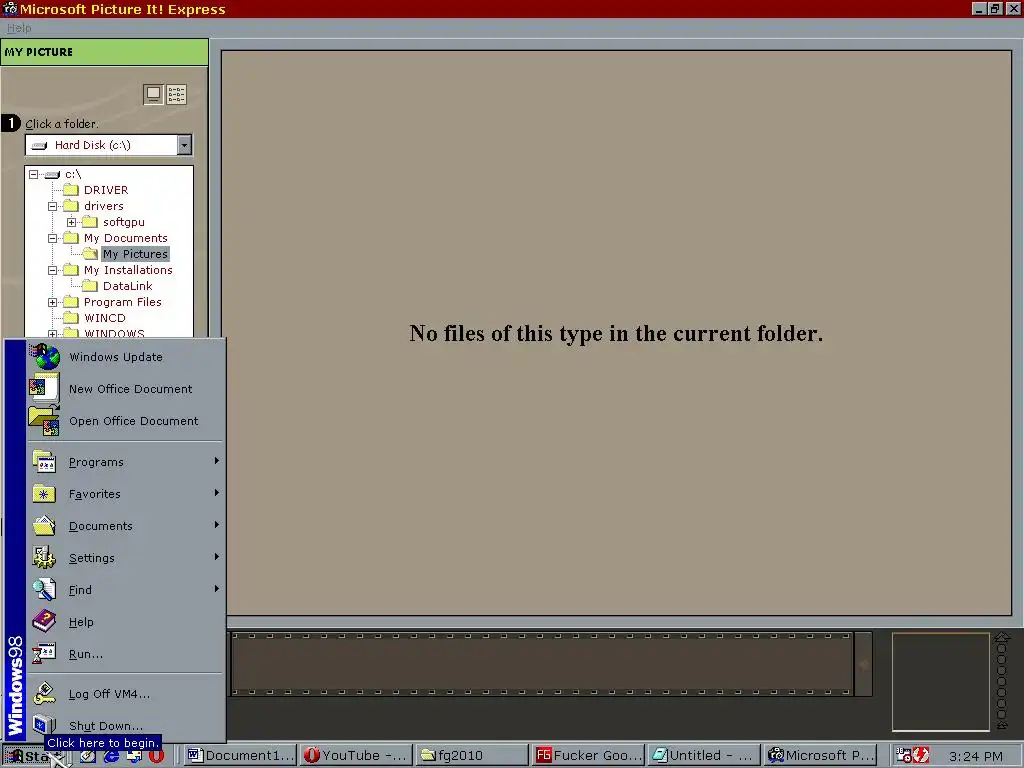1024x768 pixels.
Task: Click the DRIVER folder icon in tree
Action: click(71, 190)
